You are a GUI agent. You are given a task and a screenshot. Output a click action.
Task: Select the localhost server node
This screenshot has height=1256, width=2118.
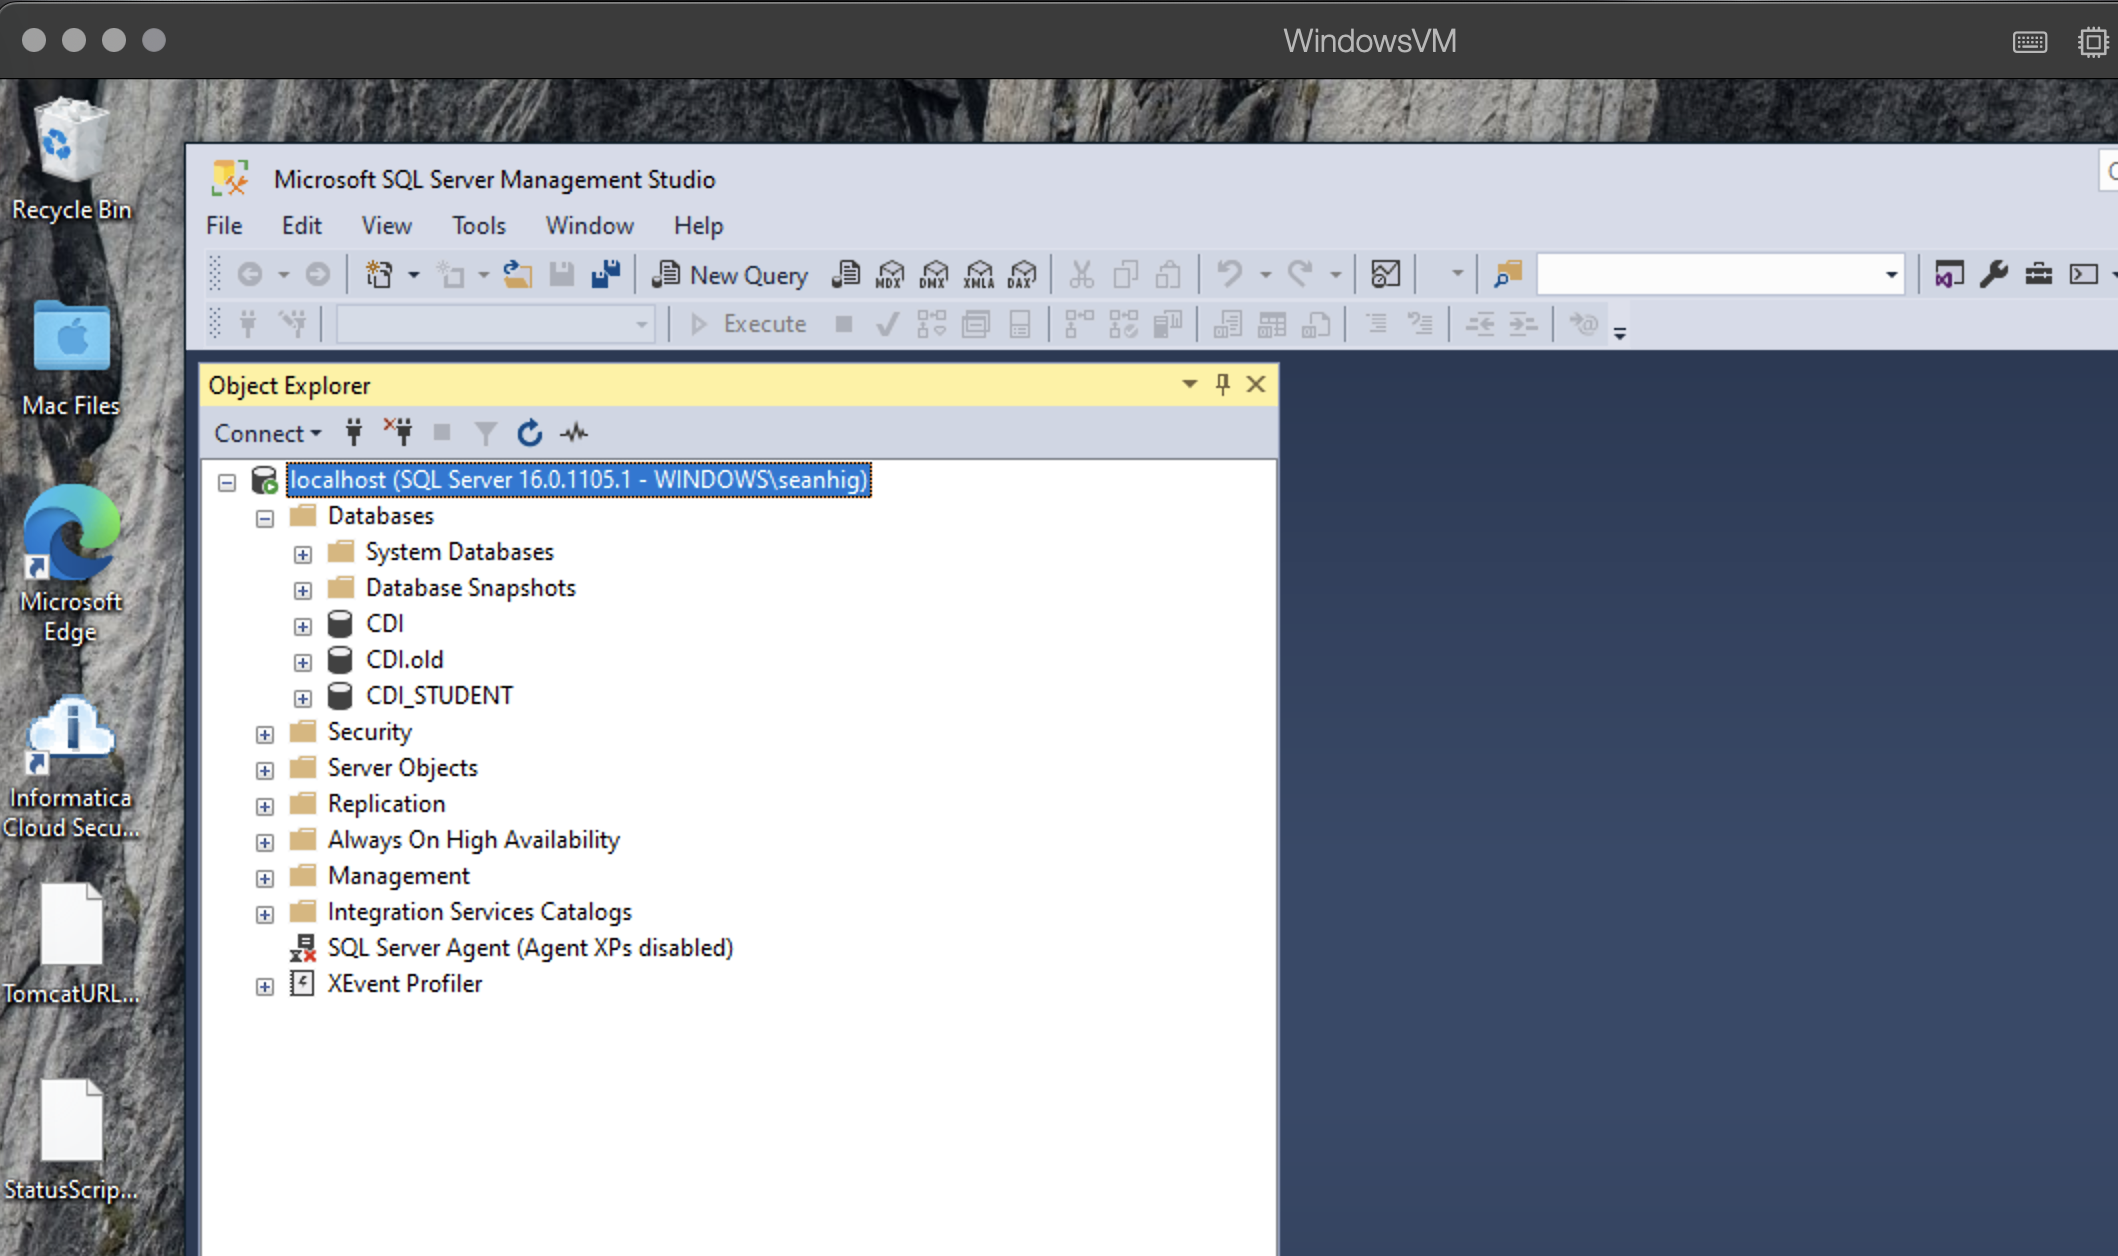click(579, 480)
